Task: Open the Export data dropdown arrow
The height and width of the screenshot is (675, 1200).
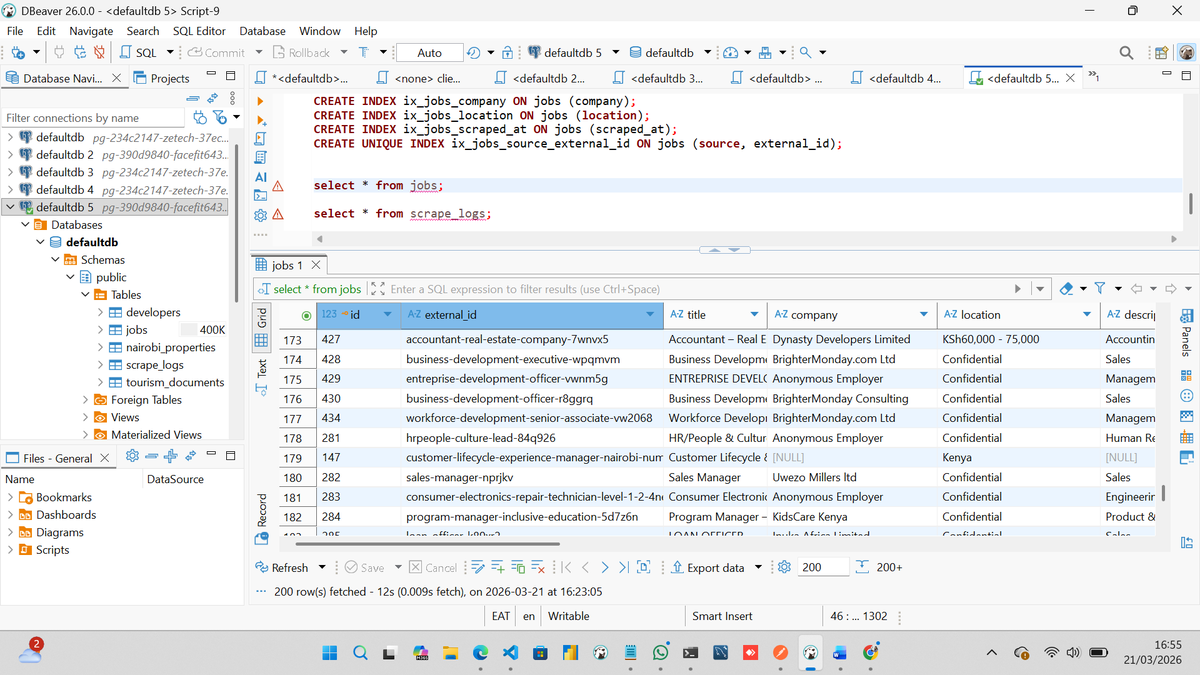Action: 758,567
